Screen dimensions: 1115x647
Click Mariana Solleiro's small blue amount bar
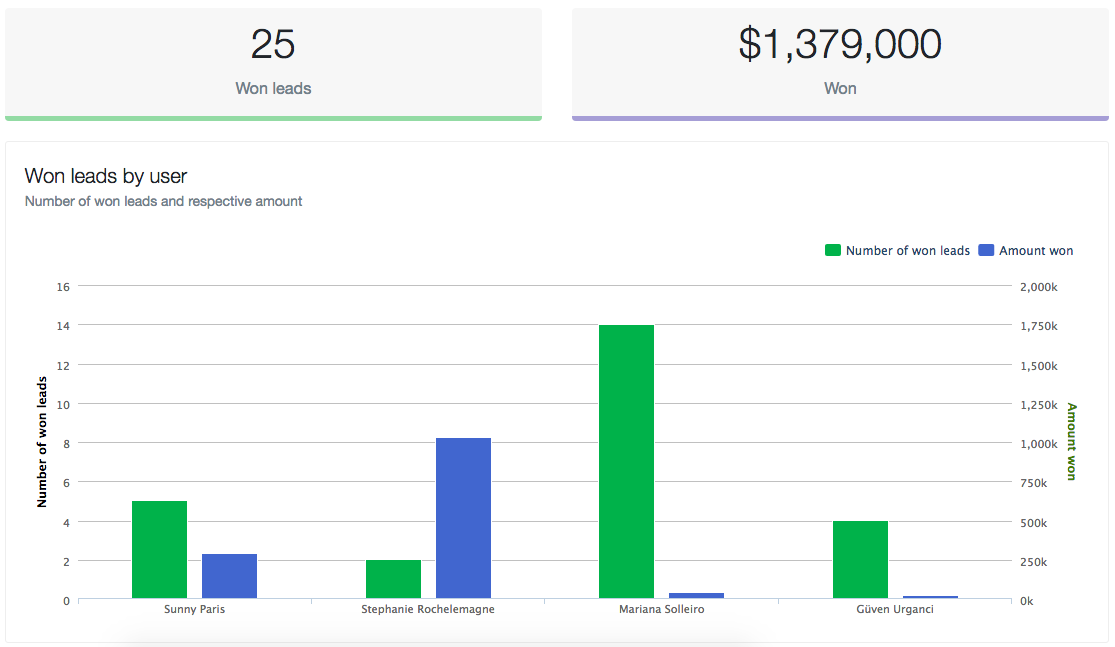(x=696, y=596)
